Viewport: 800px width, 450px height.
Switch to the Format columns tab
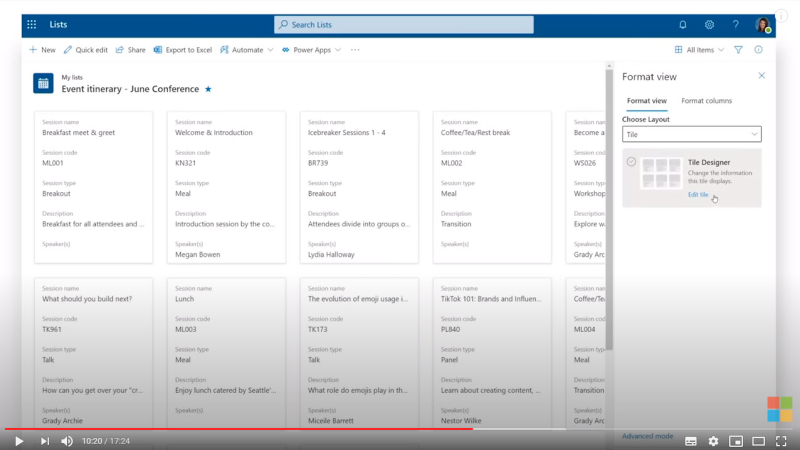point(707,101)
